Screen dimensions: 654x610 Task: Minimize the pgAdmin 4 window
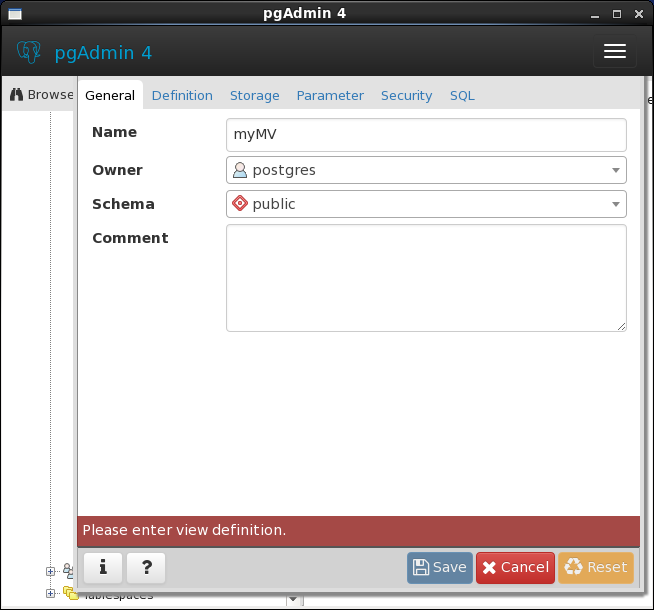click(x=595, y=15)
